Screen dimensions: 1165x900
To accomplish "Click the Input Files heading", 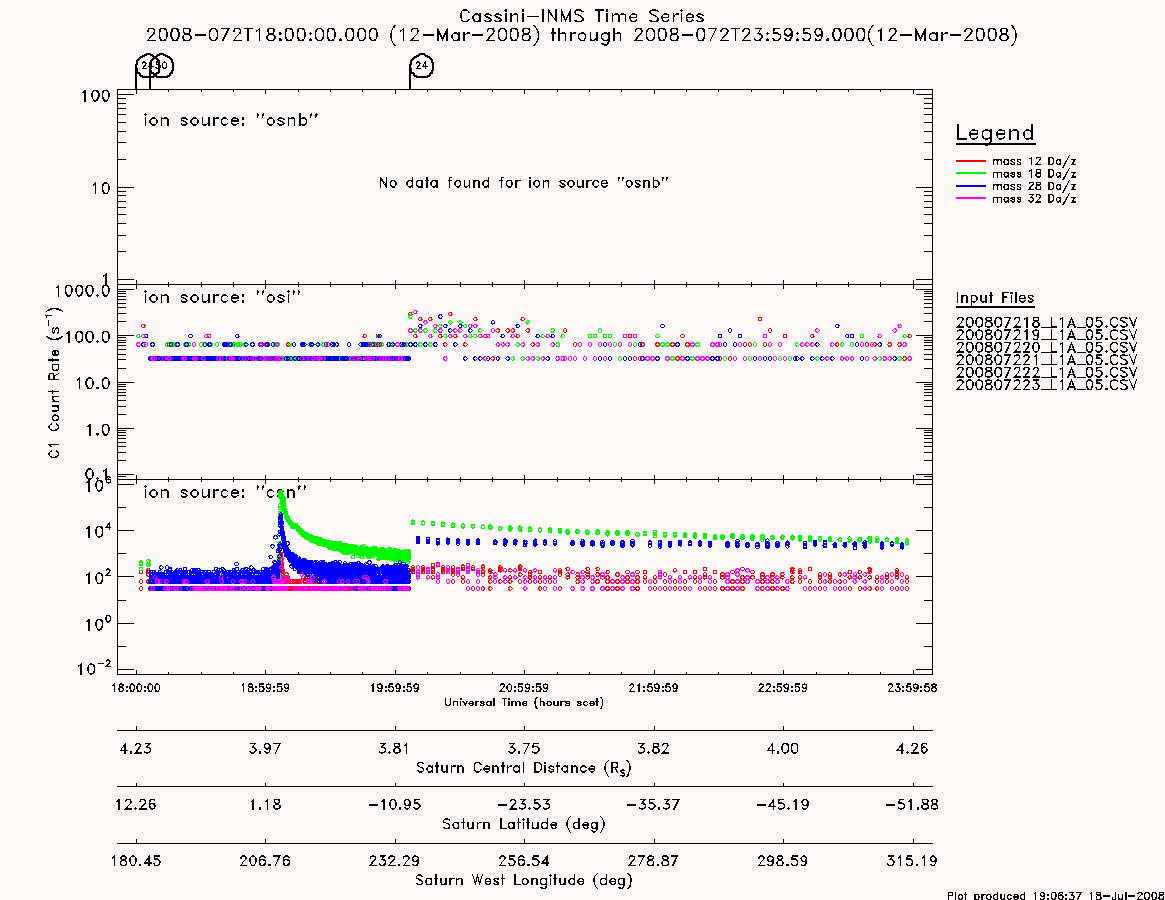I will 995,298.
